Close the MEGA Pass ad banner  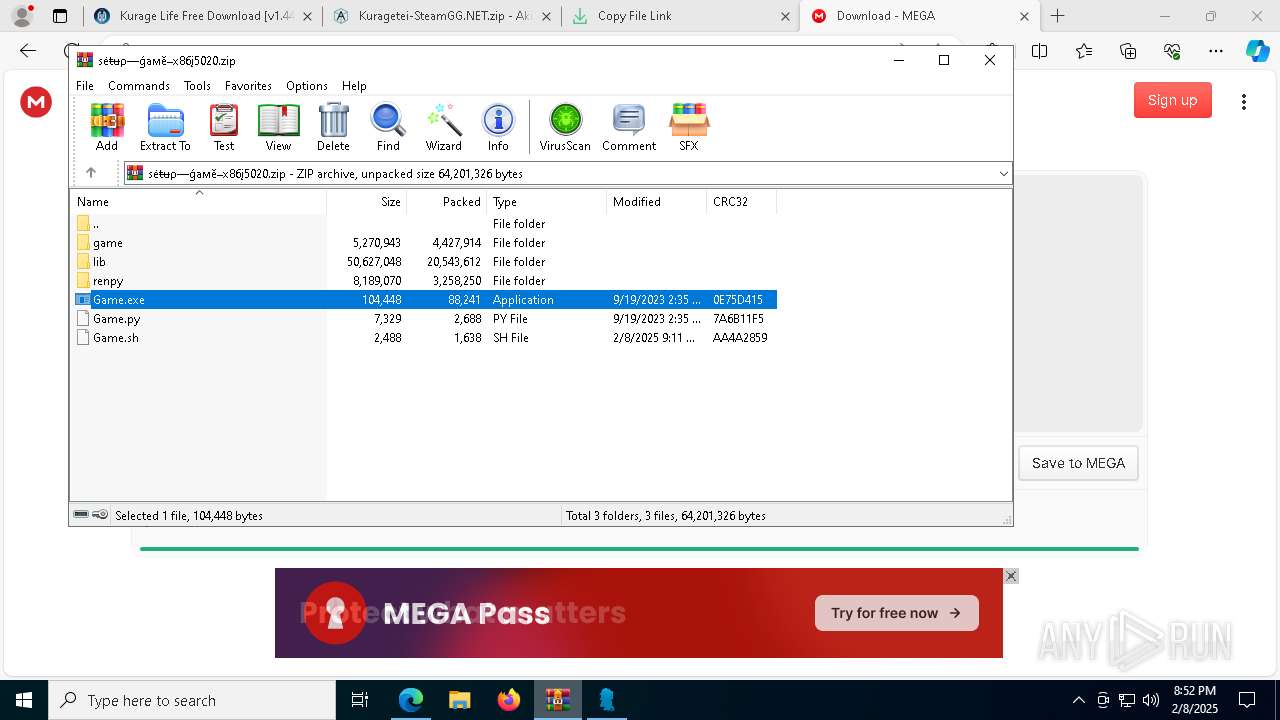(x=1011, y=576)
